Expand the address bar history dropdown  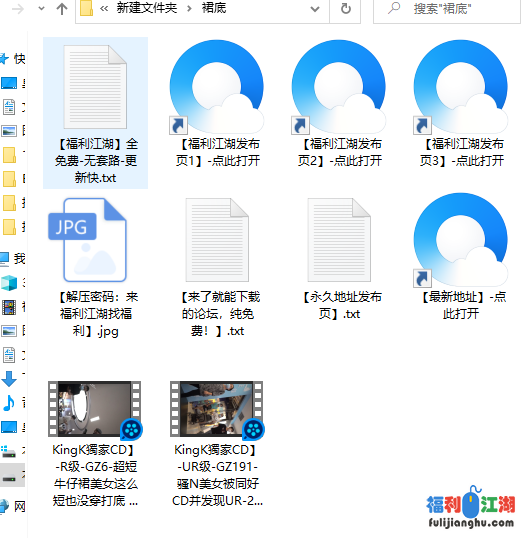tap(315, 9)
